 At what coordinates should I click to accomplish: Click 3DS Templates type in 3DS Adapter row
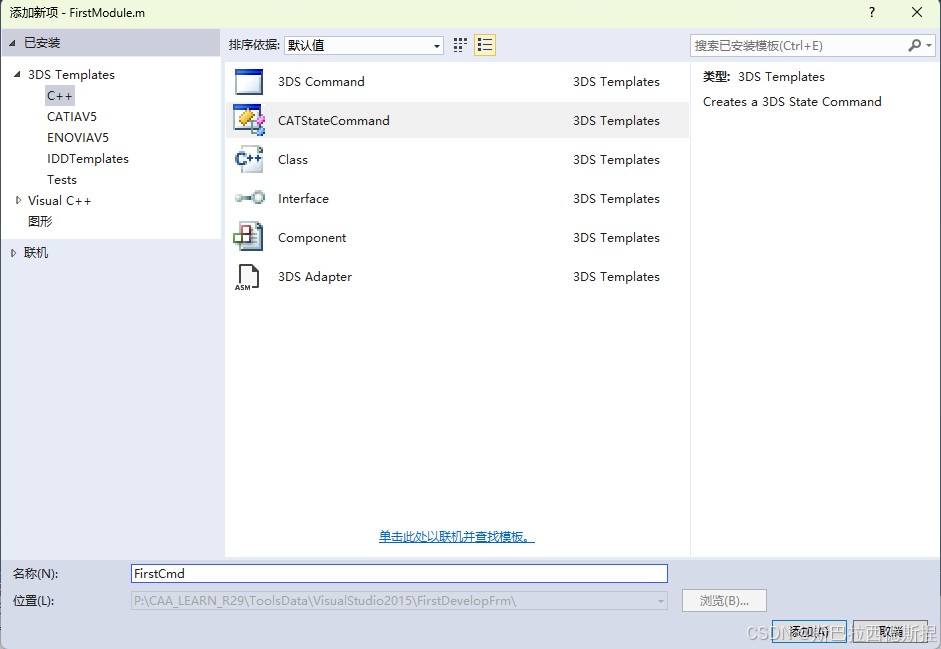click(x=616, y=277)
